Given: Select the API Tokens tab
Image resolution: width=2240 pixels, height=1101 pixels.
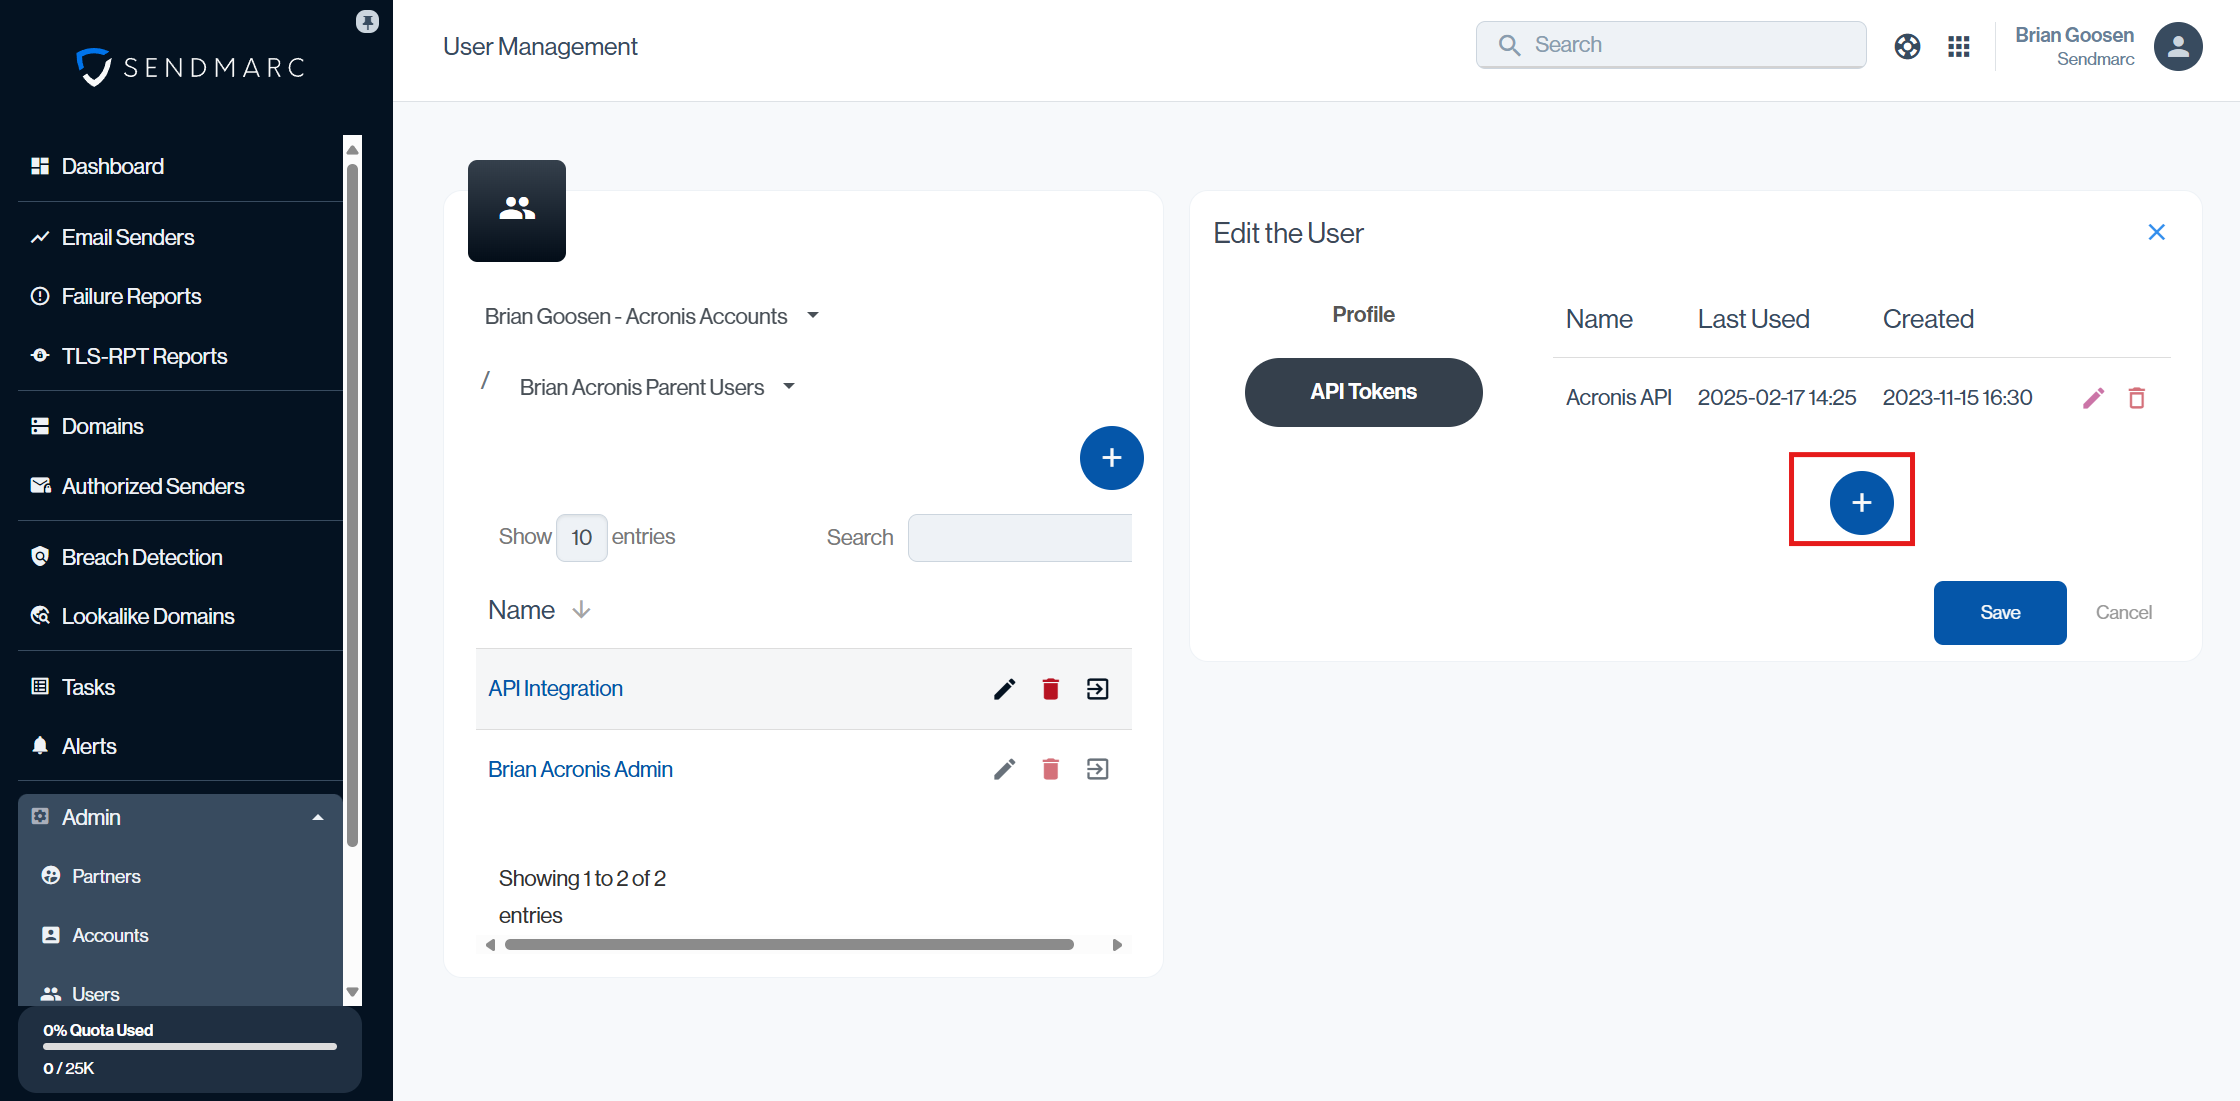Looking at the screenshot, I should click(x=1363, y=392).
